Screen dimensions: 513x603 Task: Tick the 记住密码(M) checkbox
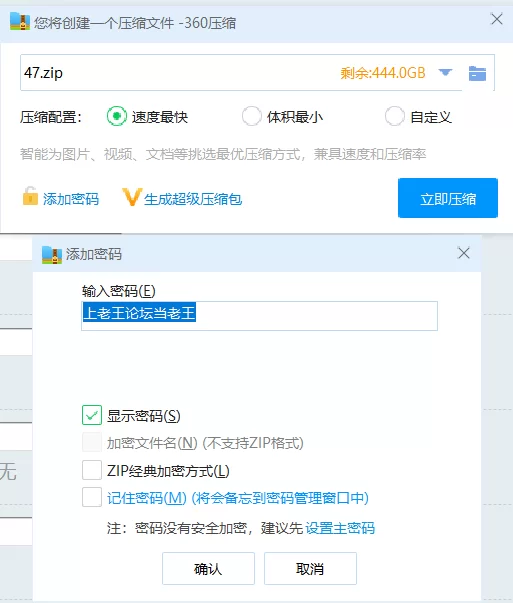click(x=92, y=497)
